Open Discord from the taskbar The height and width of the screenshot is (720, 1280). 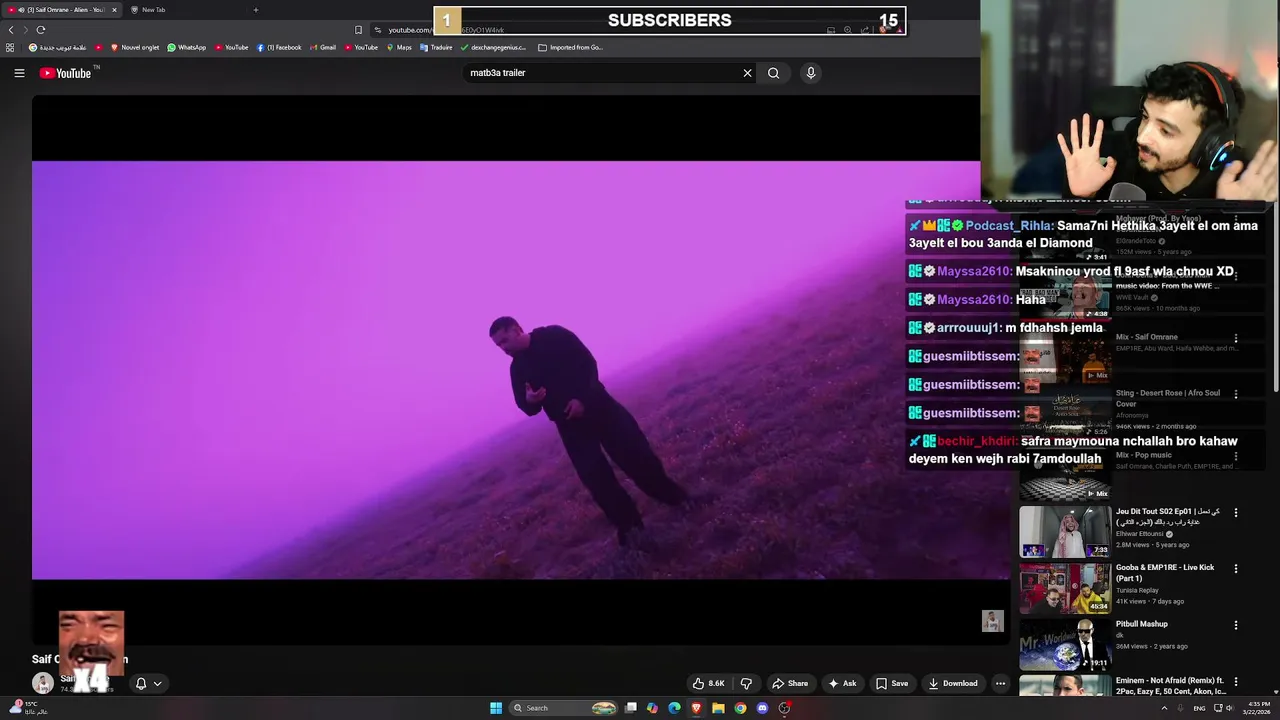coord(762,708)
